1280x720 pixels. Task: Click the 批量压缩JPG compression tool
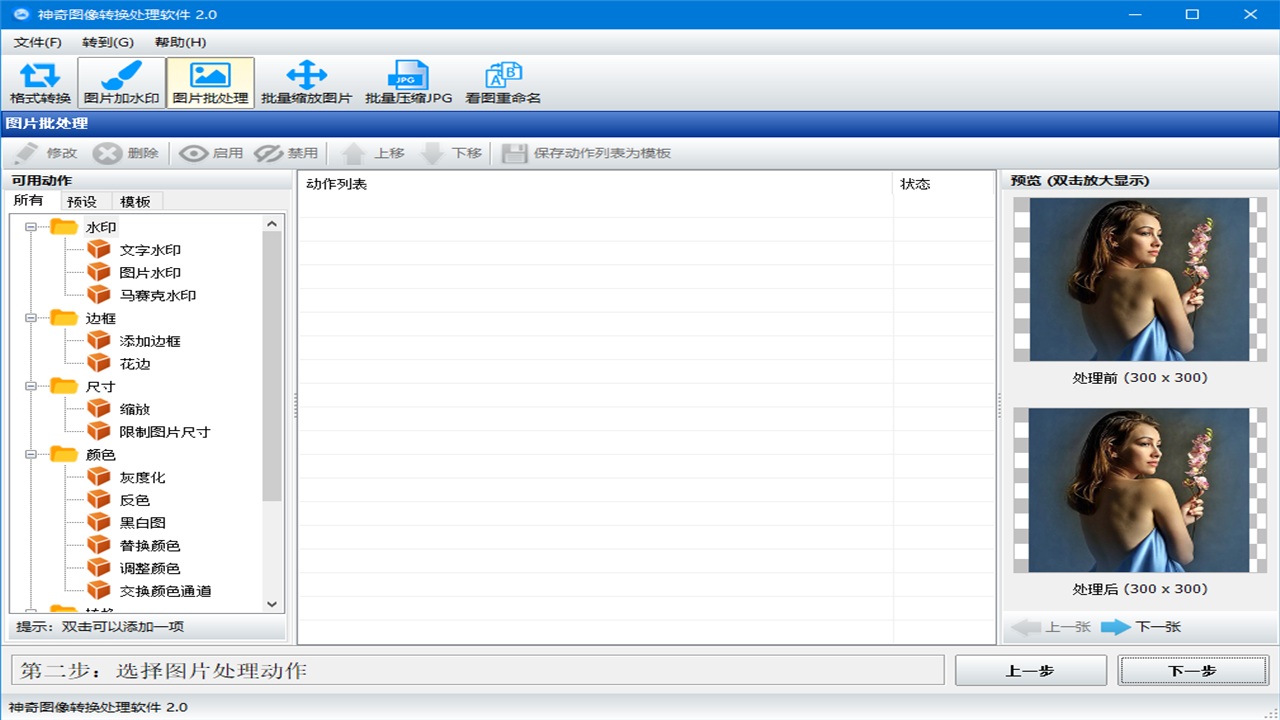coord(408,83)
